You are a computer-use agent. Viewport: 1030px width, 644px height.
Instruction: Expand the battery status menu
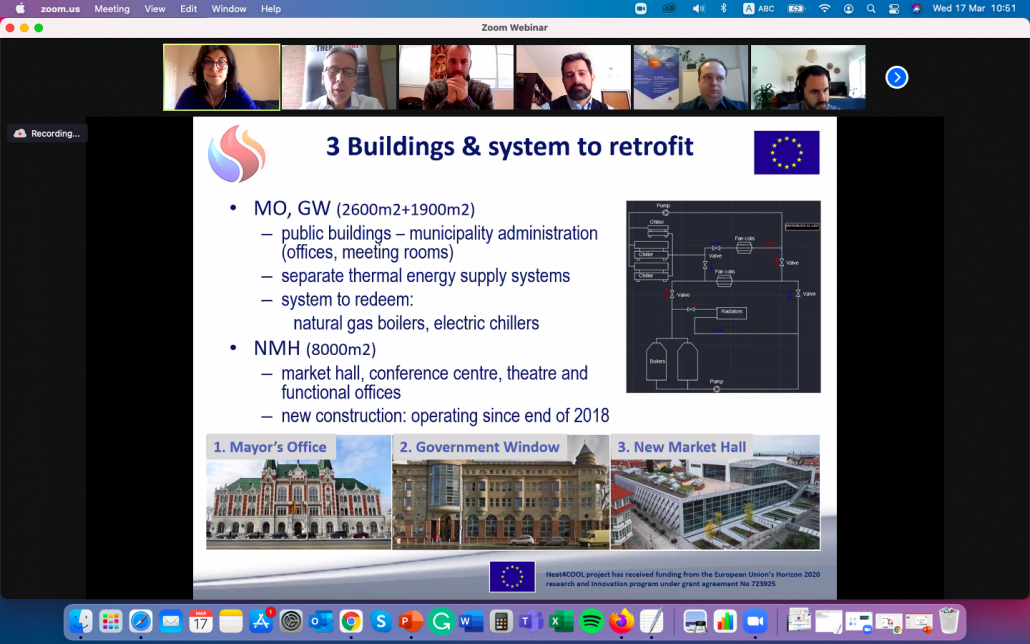pos(796,9)
